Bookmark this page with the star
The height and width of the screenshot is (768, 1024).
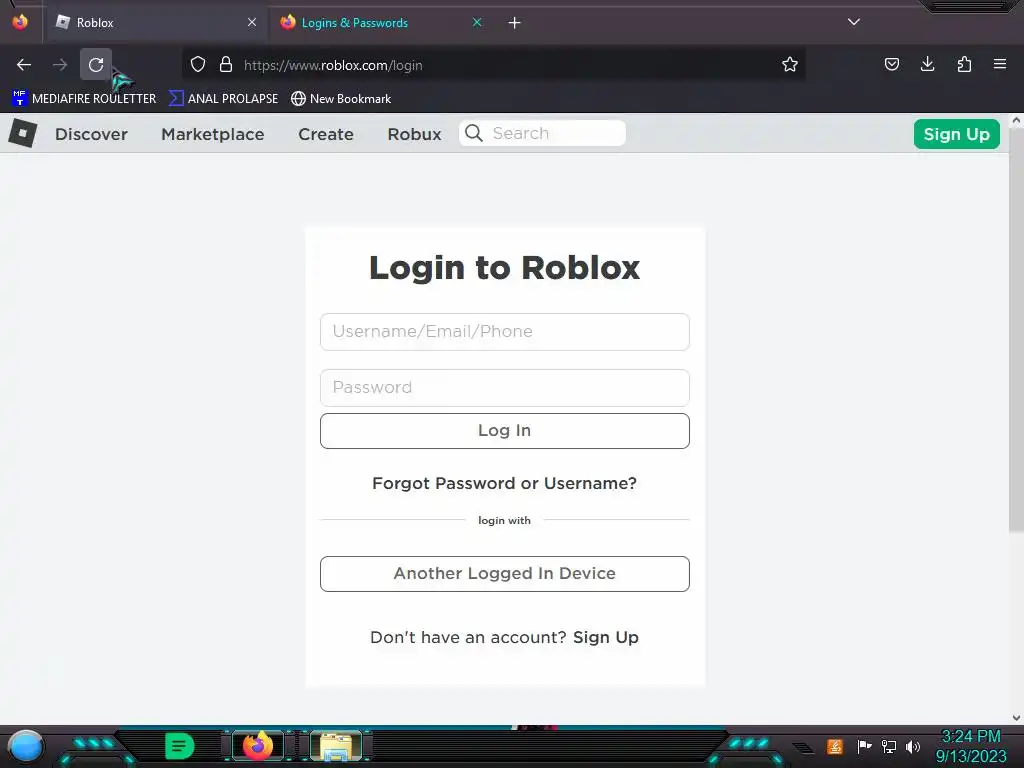click(x=790, y=64)
